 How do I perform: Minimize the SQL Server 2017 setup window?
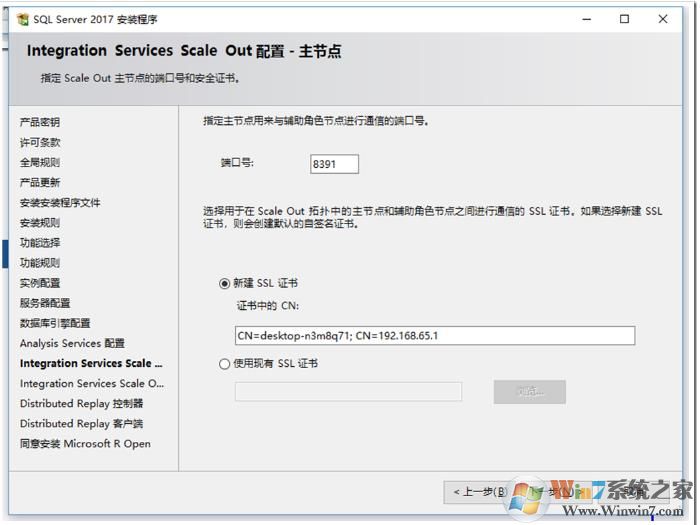click(x=587, y=19)
